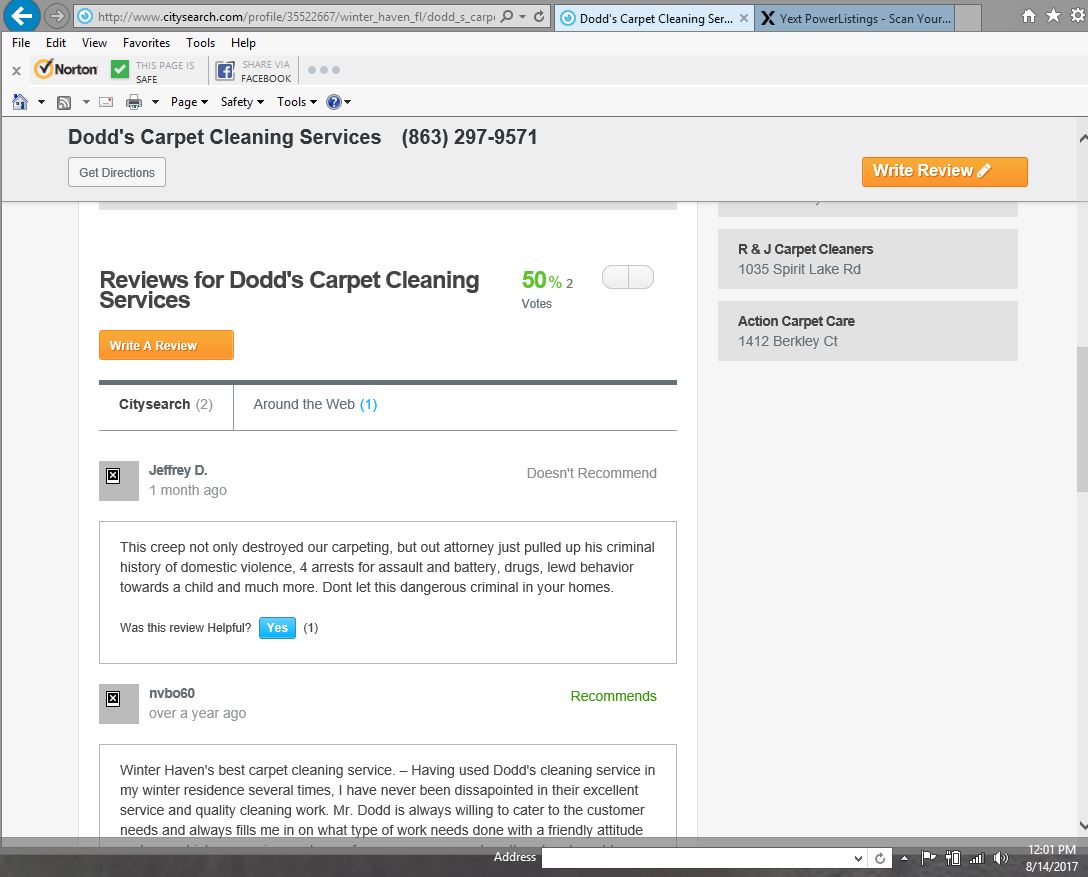The width and height of the screenshot is (1088, 877).
Task: Click the battery power tray icon
Action: click(953, 858)
